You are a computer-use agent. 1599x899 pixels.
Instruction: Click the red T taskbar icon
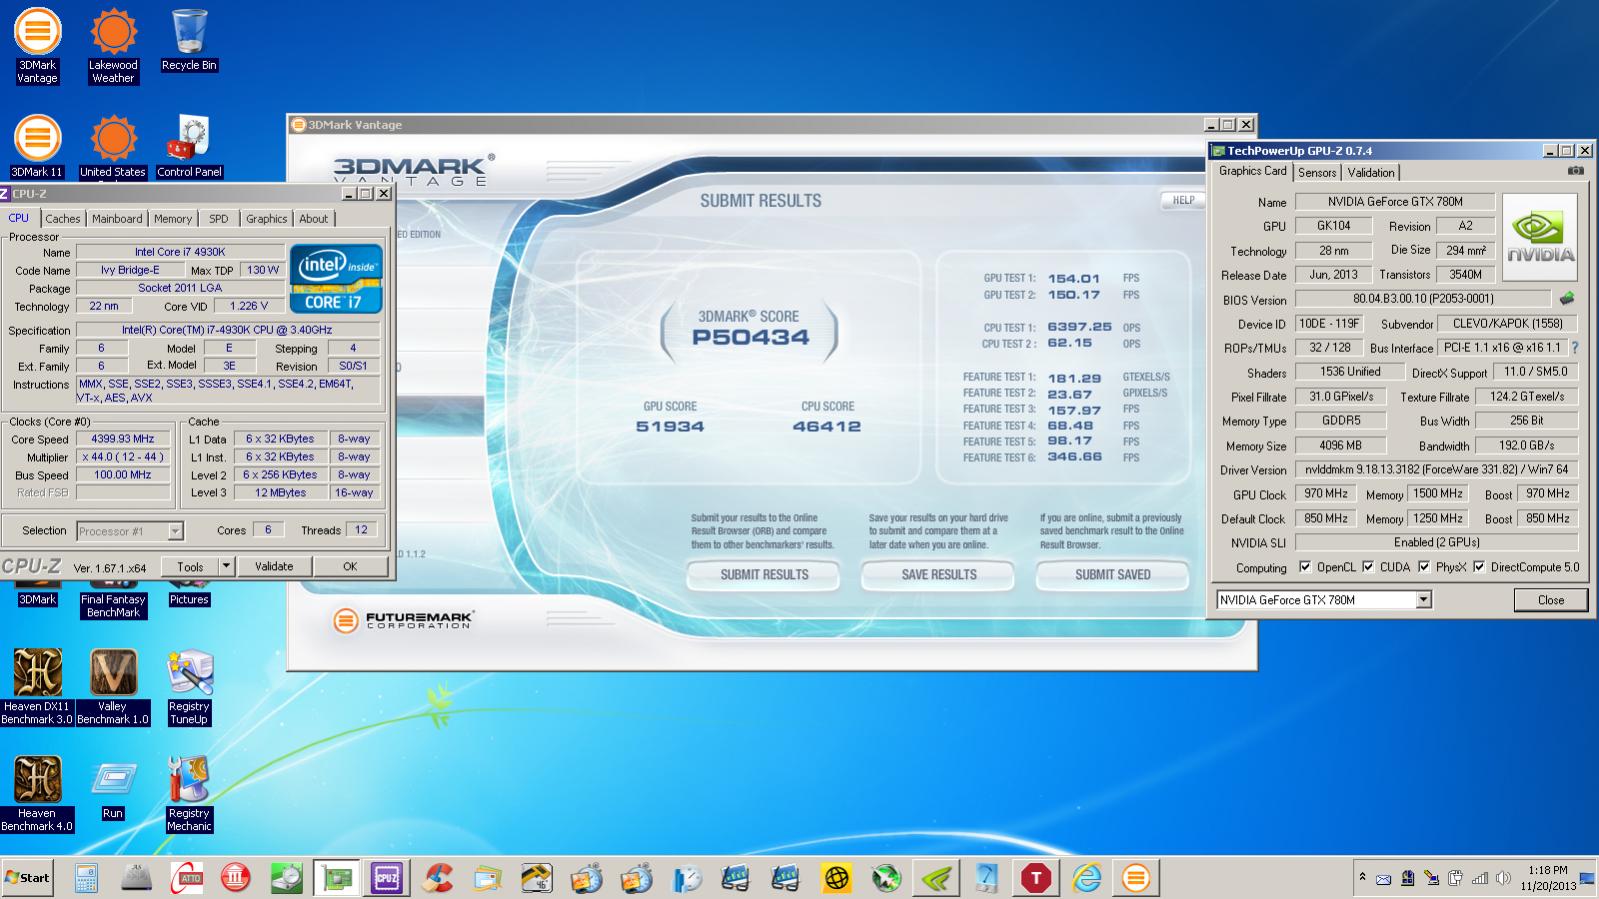click(x=1036, y=878)
